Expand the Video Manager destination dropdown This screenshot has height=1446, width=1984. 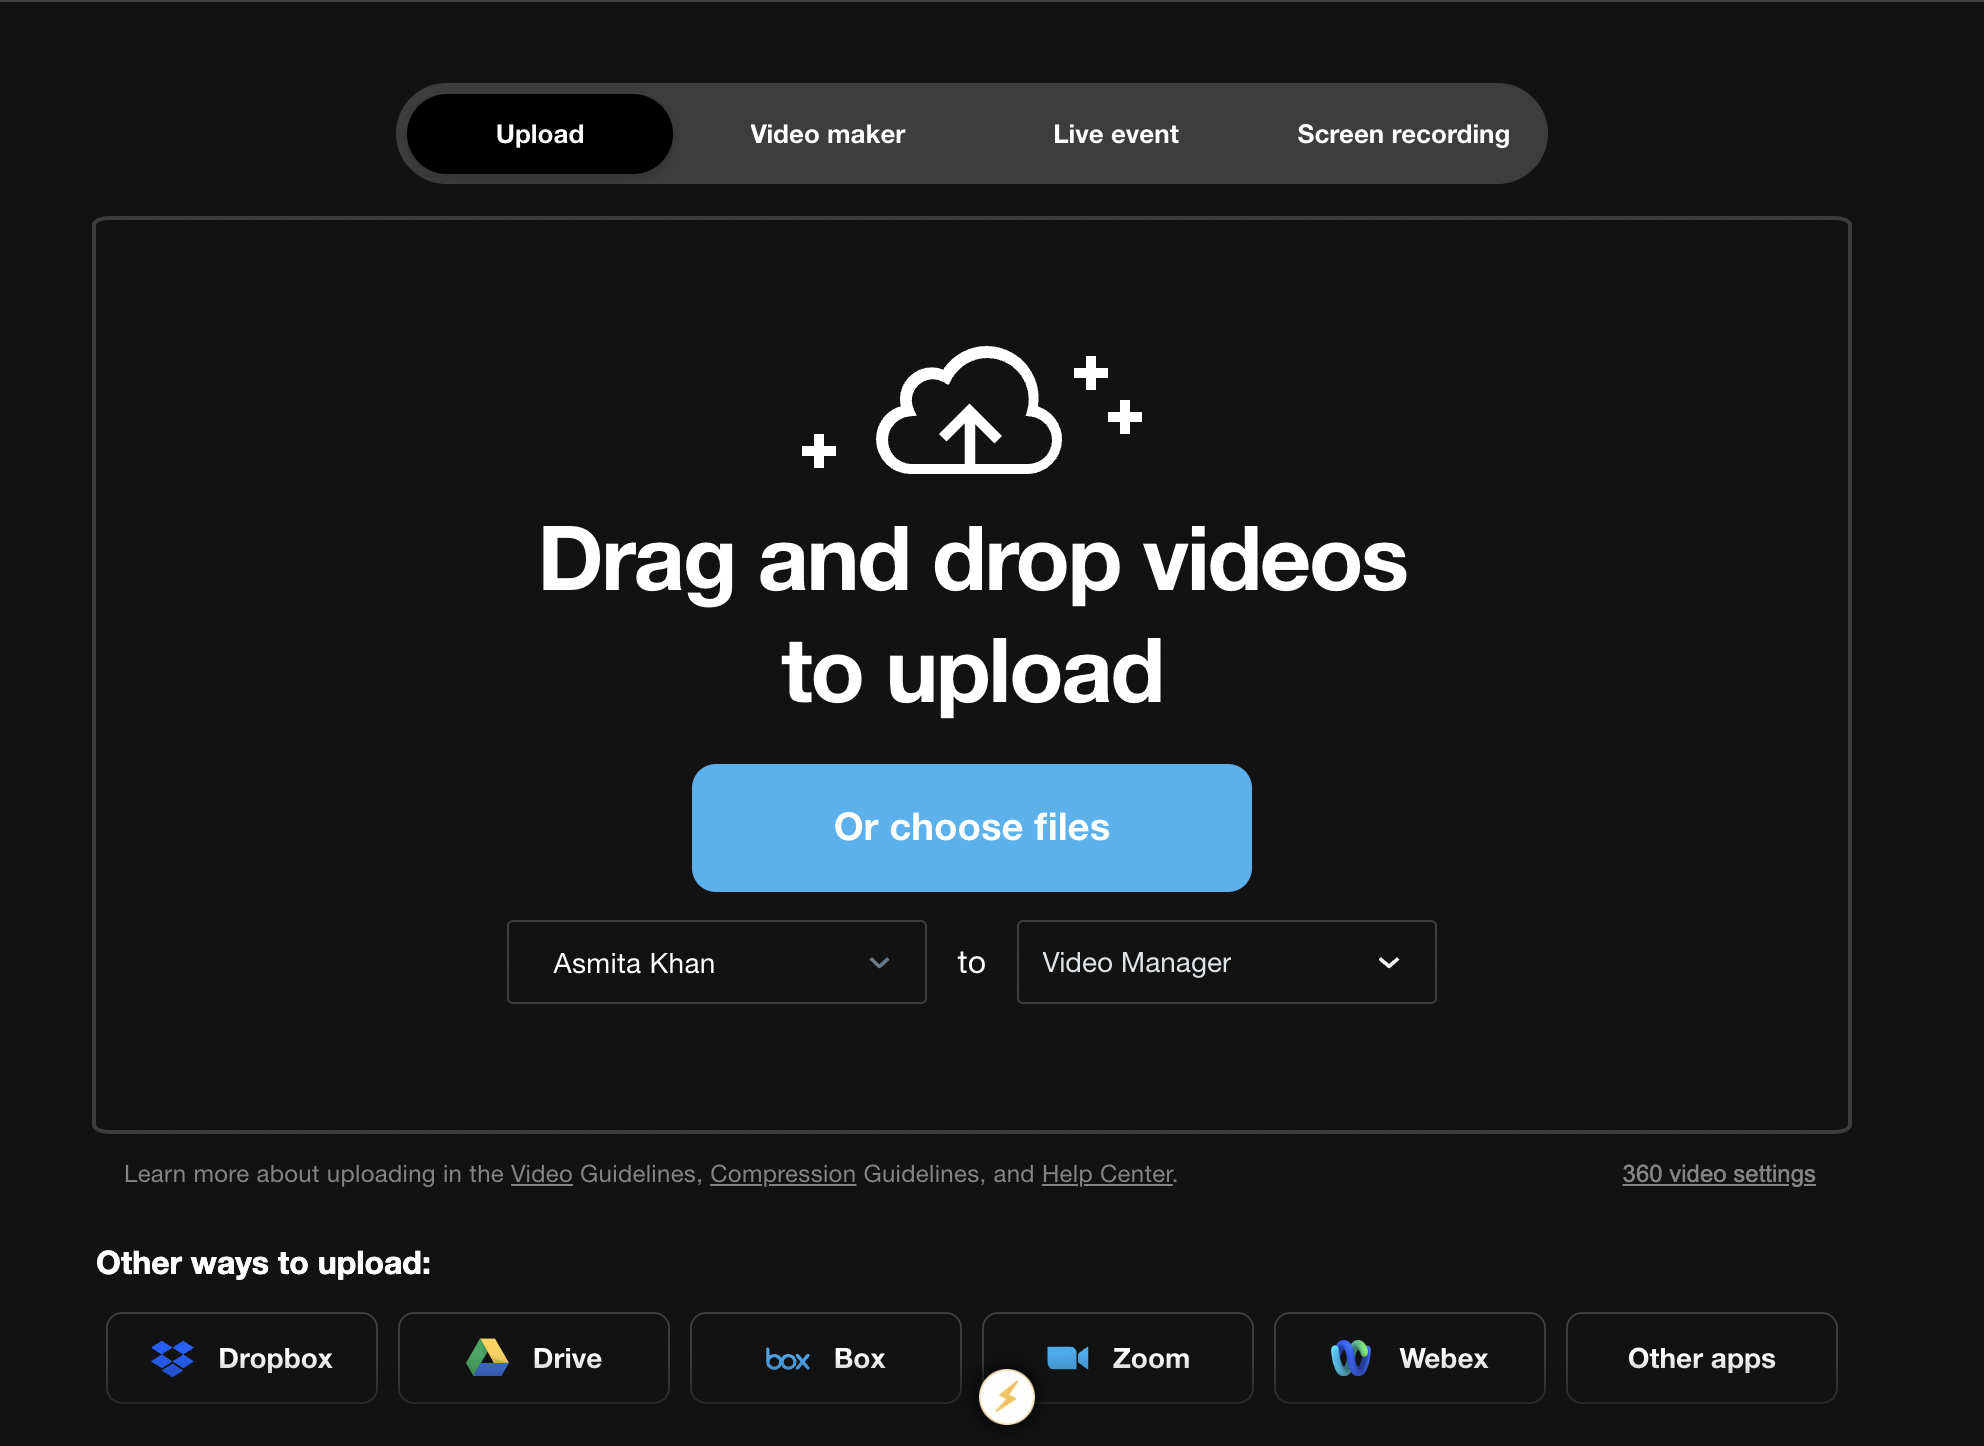[x=1225, y=962]
